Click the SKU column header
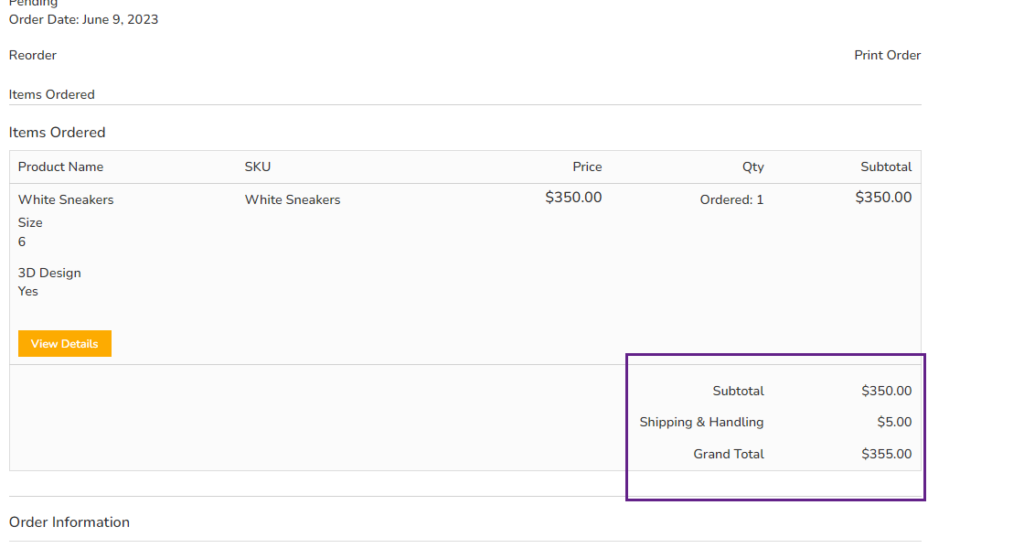 (x=258, y=167)
